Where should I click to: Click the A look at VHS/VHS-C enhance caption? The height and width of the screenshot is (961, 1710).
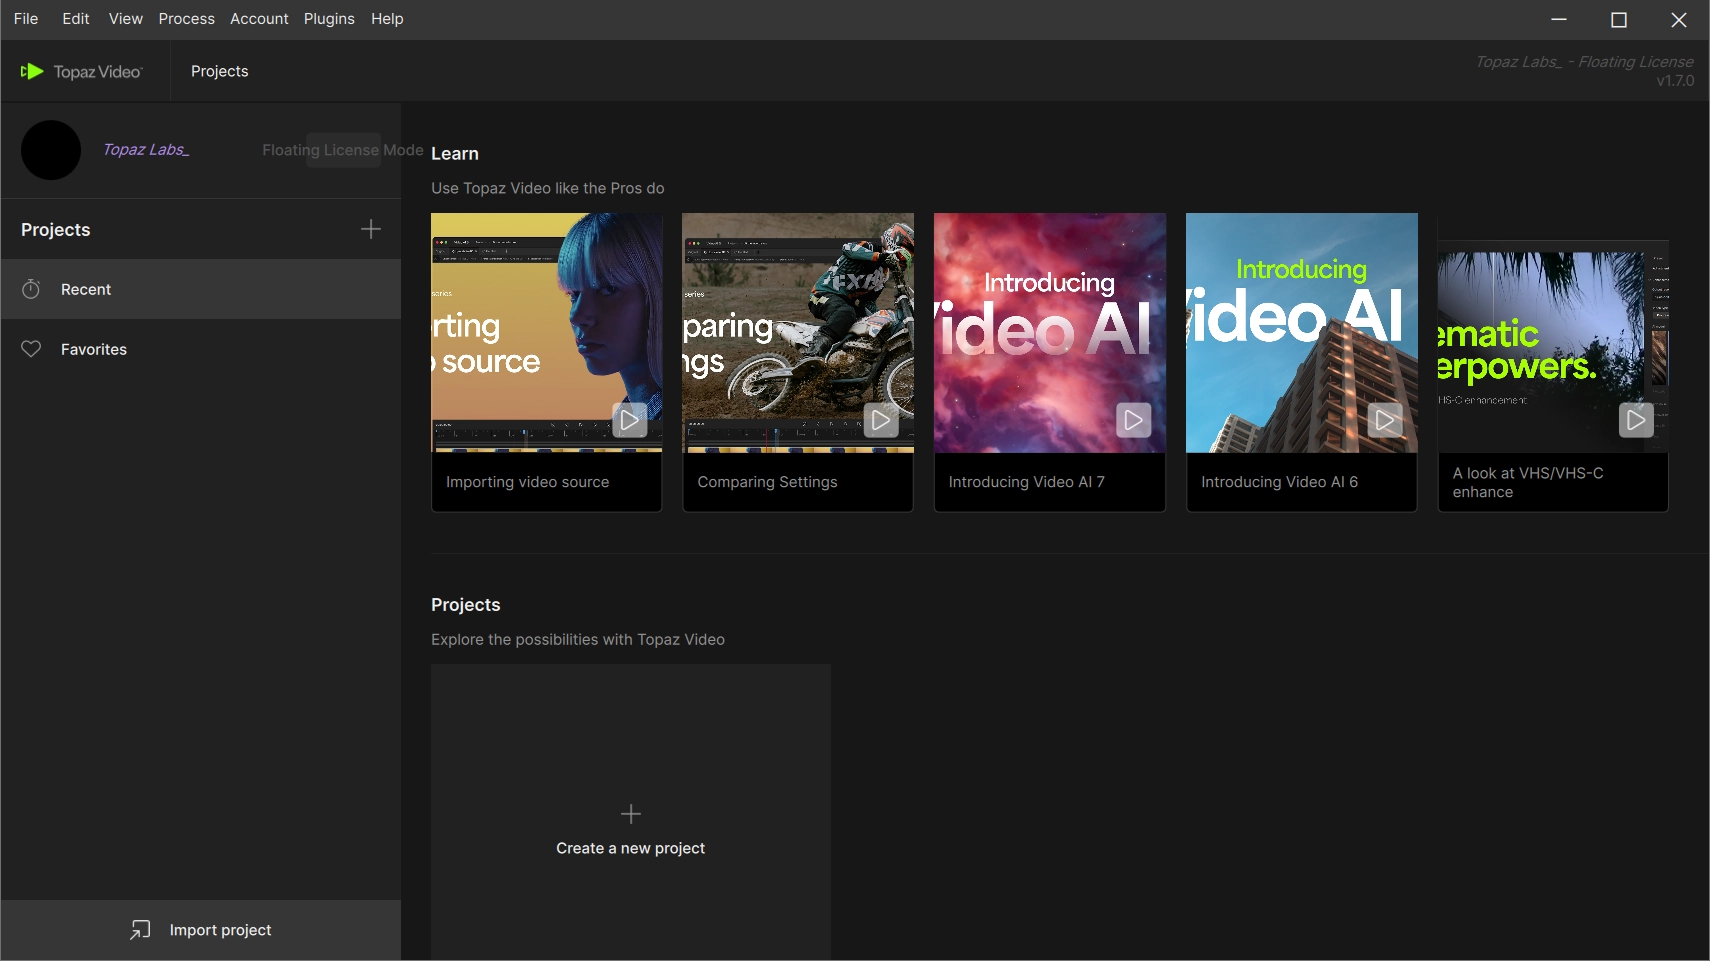click(1528, 482)
